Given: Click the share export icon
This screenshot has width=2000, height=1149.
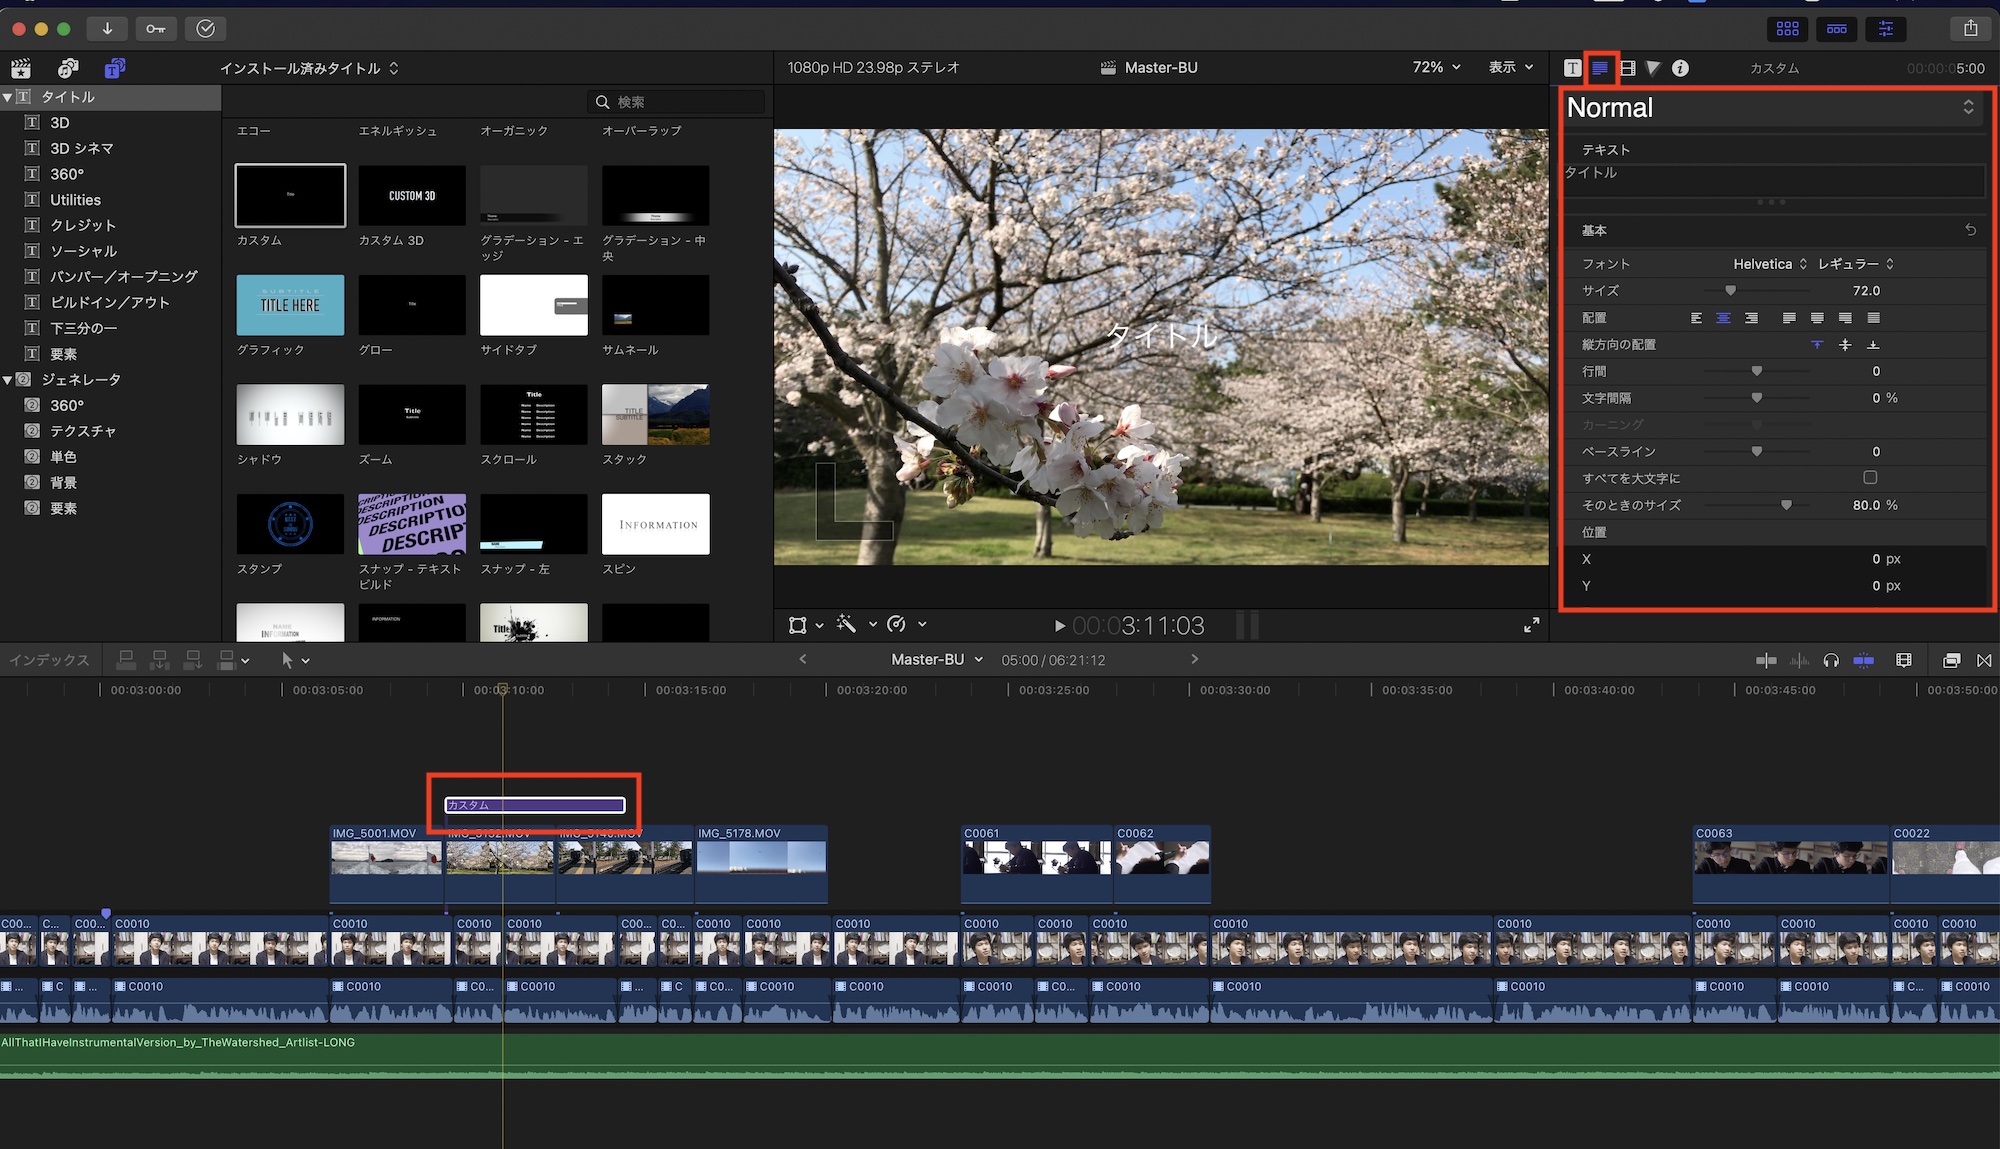Looking at the screenshot, I should click(1970, 29).
